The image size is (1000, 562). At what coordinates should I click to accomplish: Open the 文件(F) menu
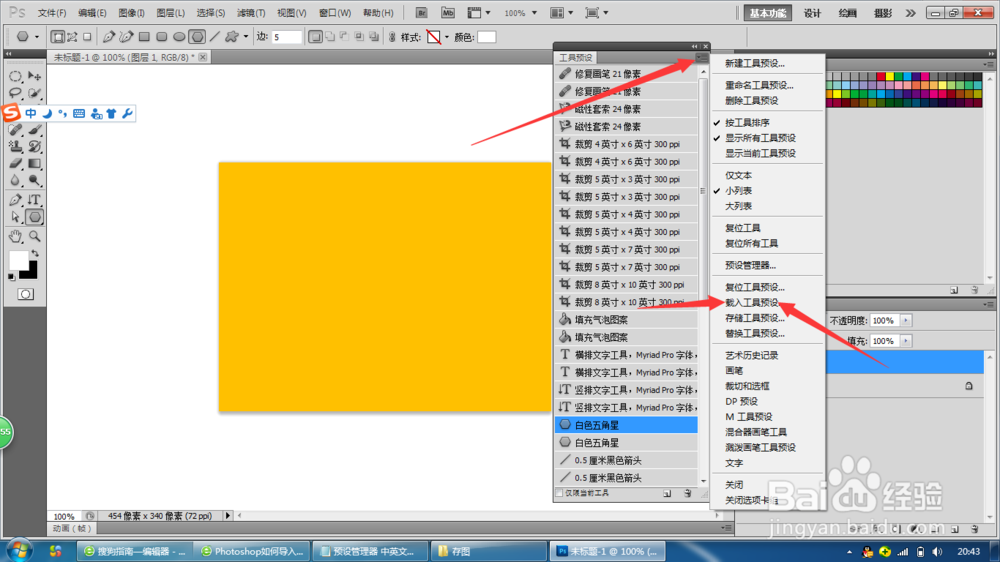point(52,13)
